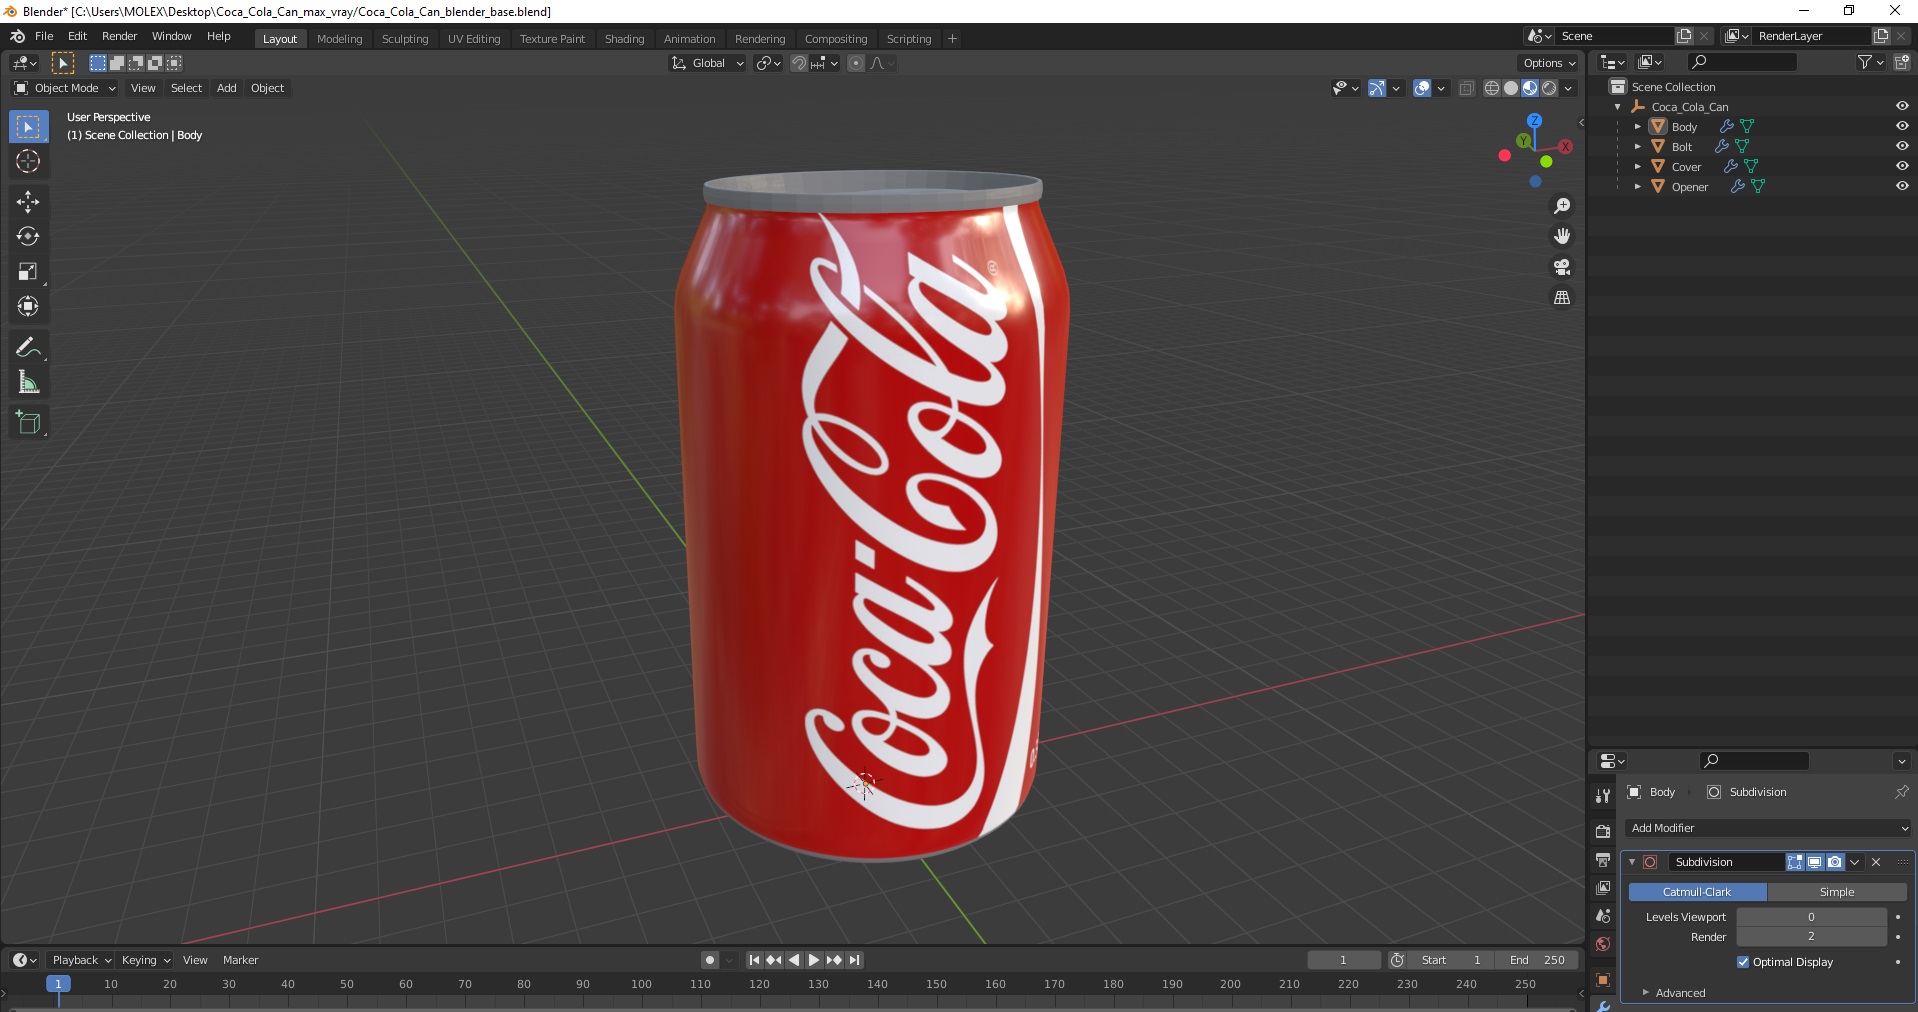Open Scene properties tab icon
The image size is (1918, 1012).
pyautogui.click(x=1603, y=916)
